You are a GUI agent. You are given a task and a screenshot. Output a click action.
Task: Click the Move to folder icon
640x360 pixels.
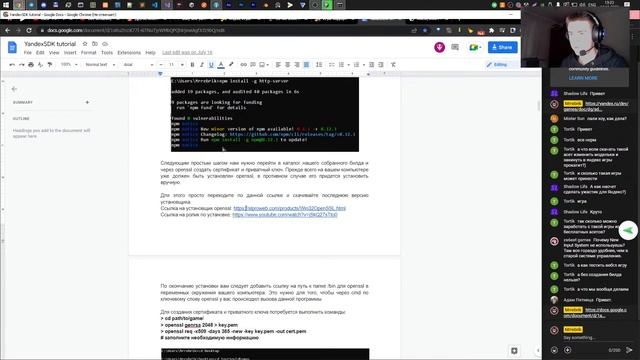(x=95, y=44)
